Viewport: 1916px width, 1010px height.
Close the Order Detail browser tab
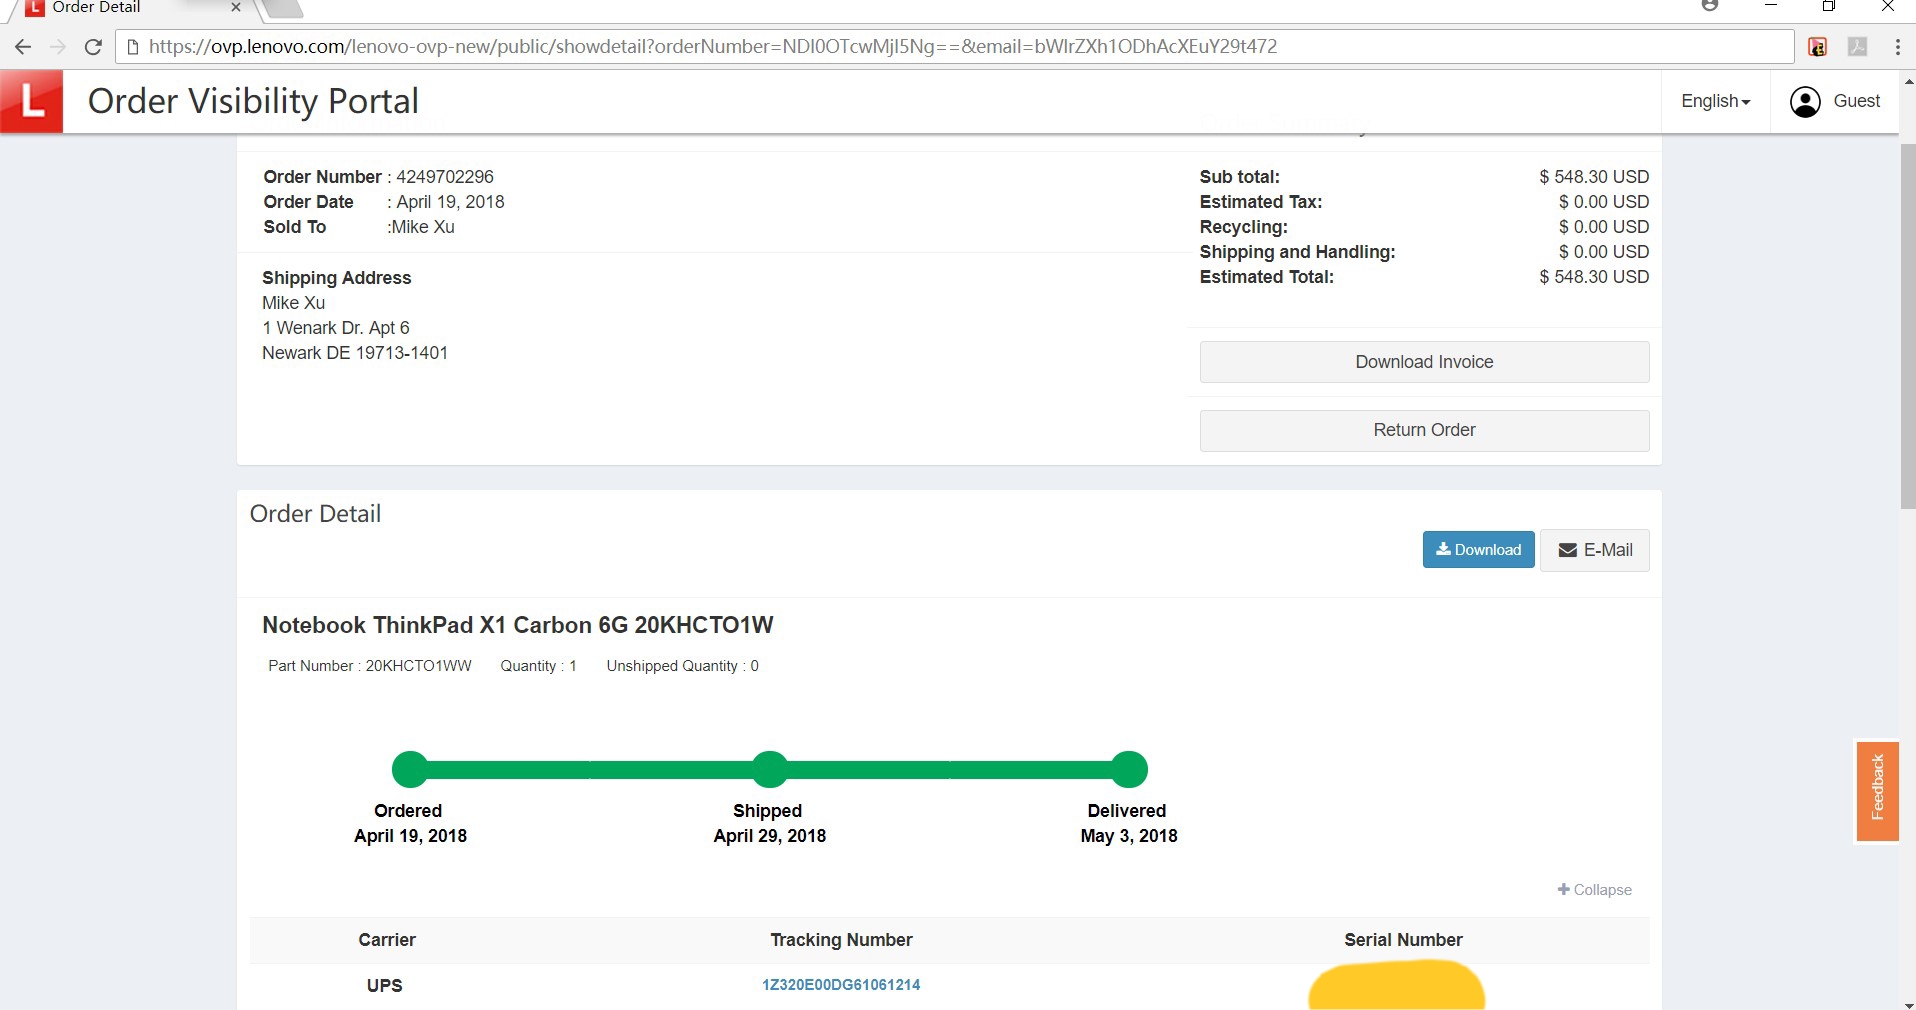coord(236,8)
